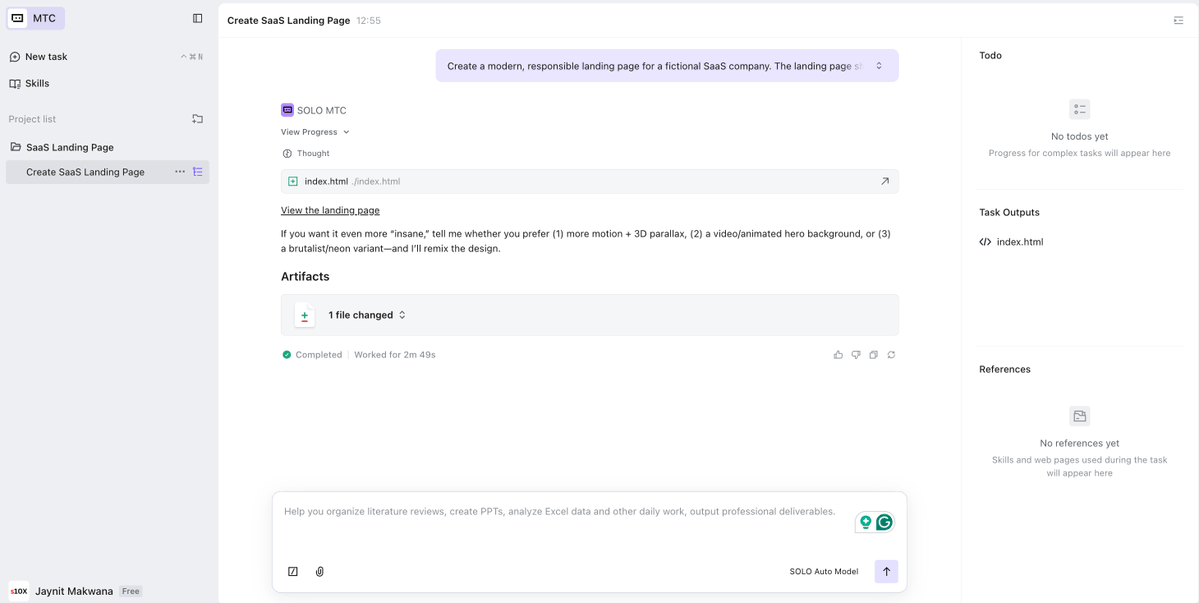The height and width of the screenshot is (603, 1199).
Task: Collapse the left sidebar panel icon
Action: pyautogui.click(x=197, y=18)
